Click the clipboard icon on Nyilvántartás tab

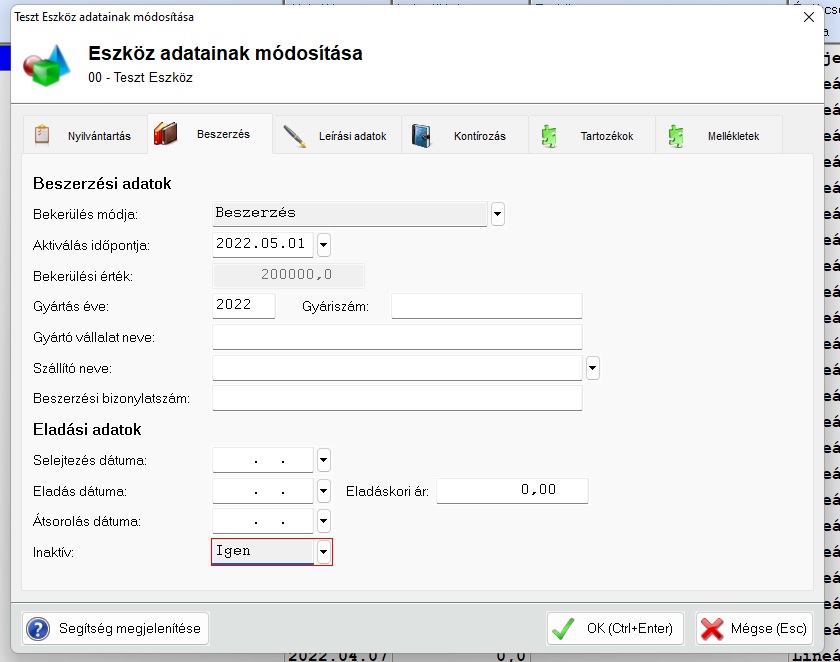pos(42,135)
